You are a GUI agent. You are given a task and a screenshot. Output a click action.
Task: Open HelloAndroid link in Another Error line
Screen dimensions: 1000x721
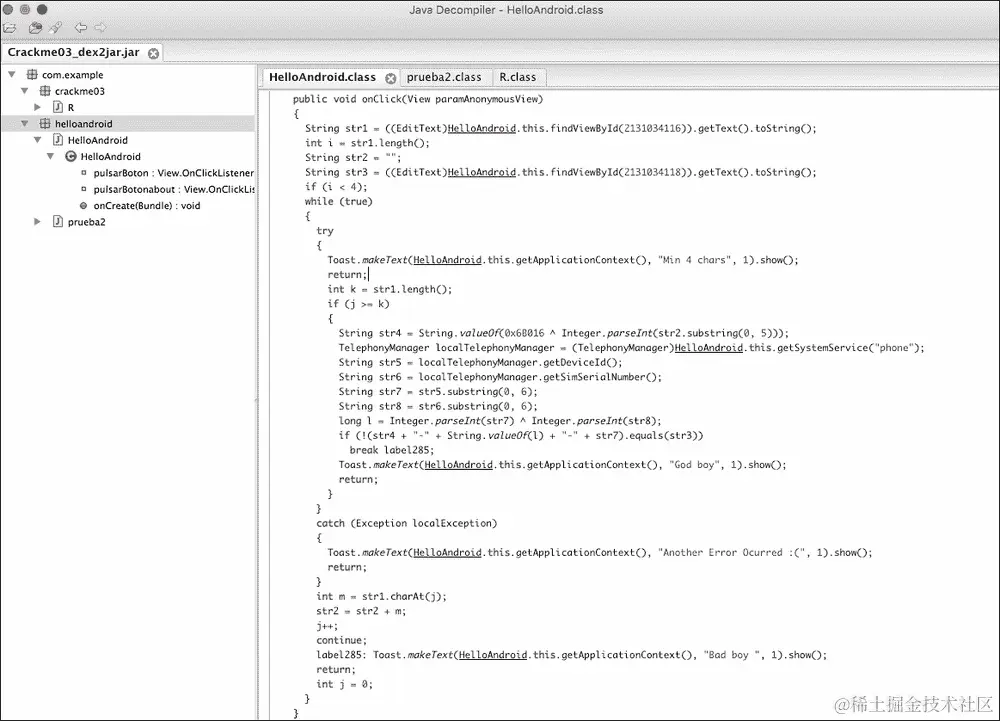[x=447, y=553]
